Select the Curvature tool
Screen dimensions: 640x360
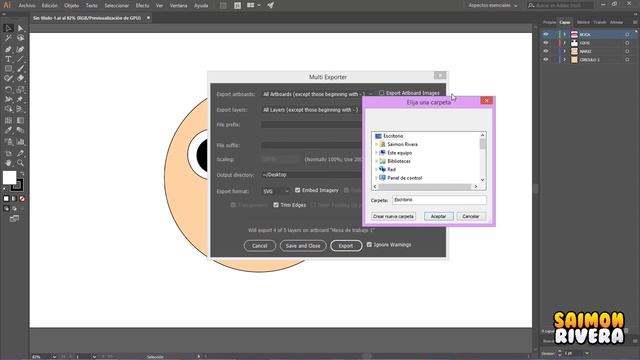coord(20,49)
